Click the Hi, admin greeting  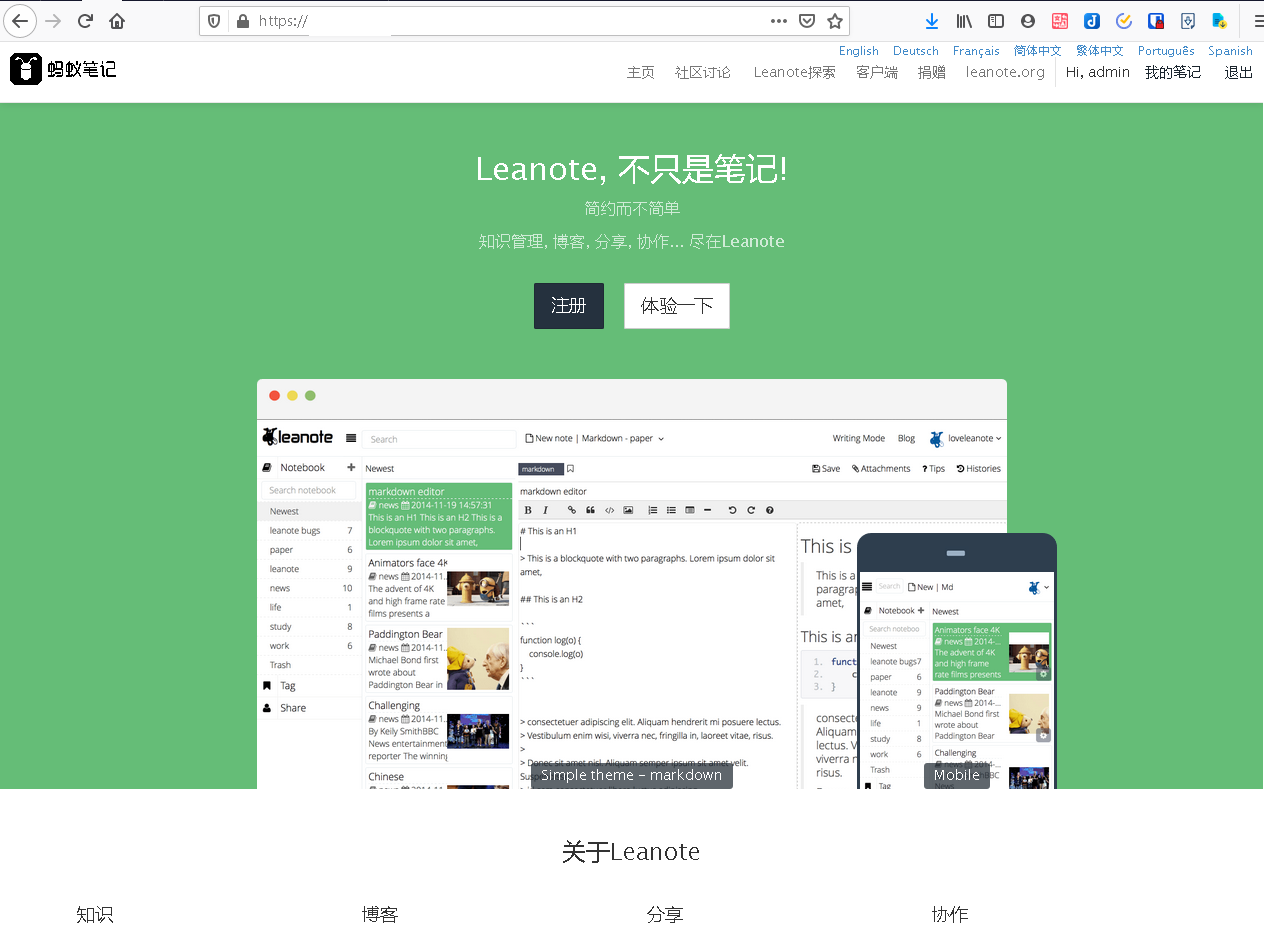pyautogui.click(x=1098, y=73)
